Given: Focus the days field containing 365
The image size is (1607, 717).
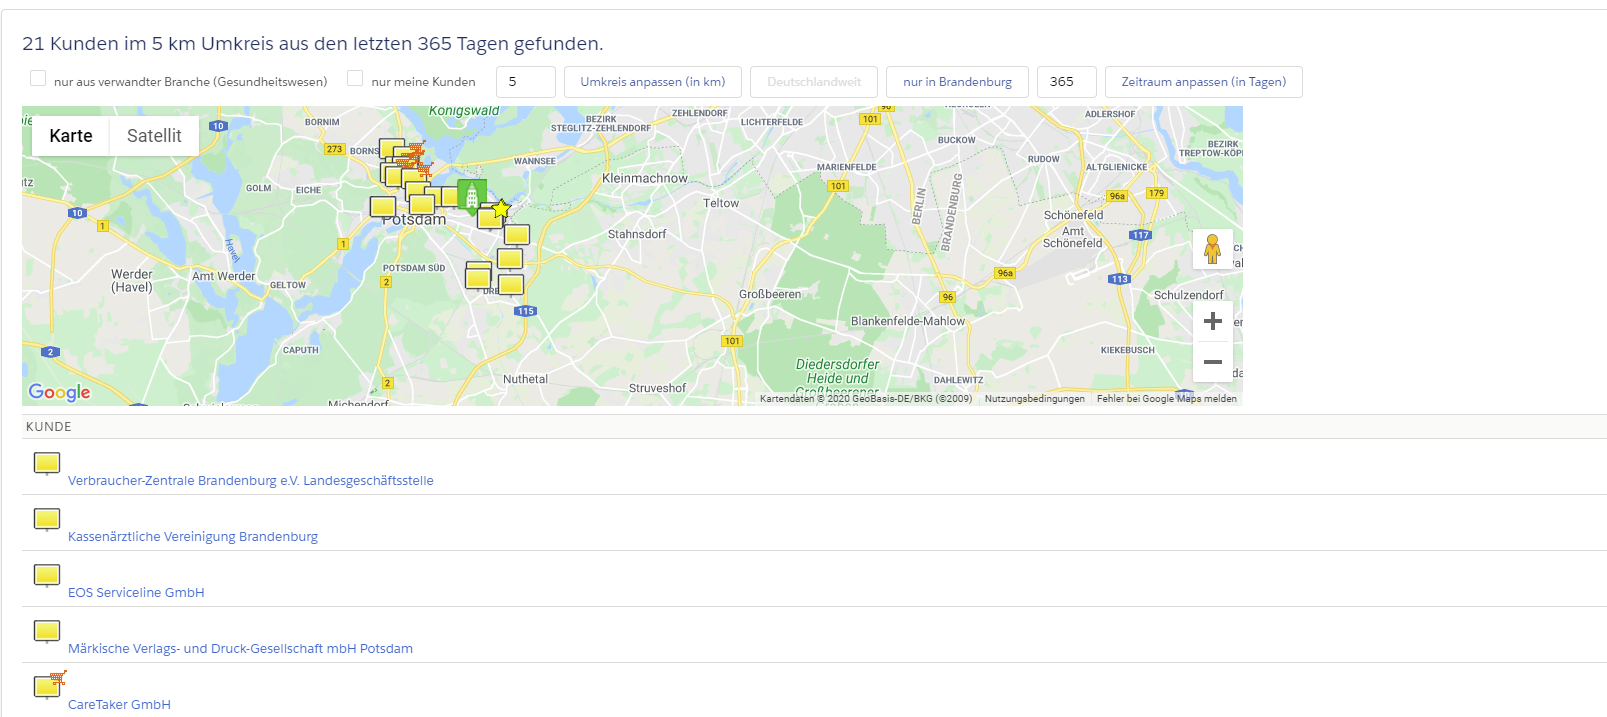Looking at the screenshot, I should click(1067, 82).
